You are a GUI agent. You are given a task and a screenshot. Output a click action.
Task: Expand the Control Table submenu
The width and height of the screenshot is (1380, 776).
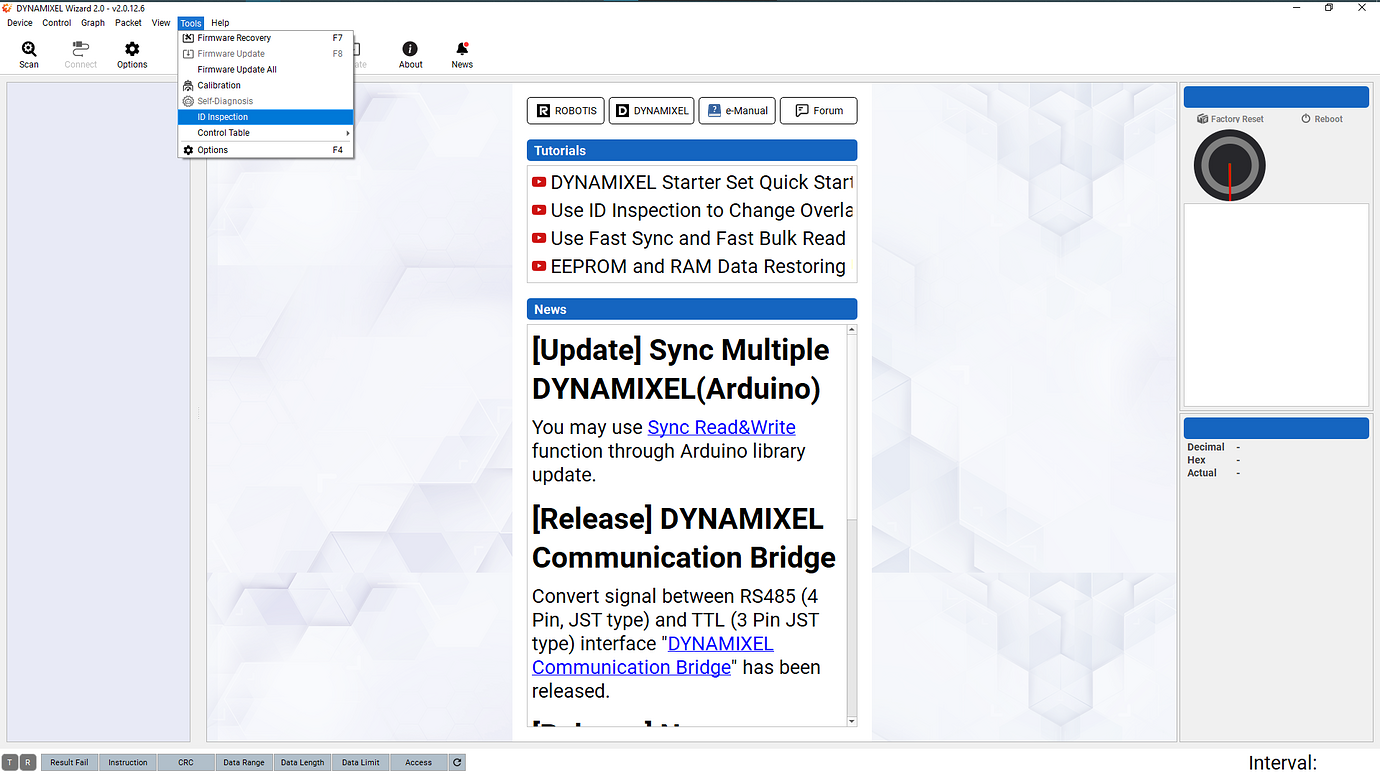[222, 132]
